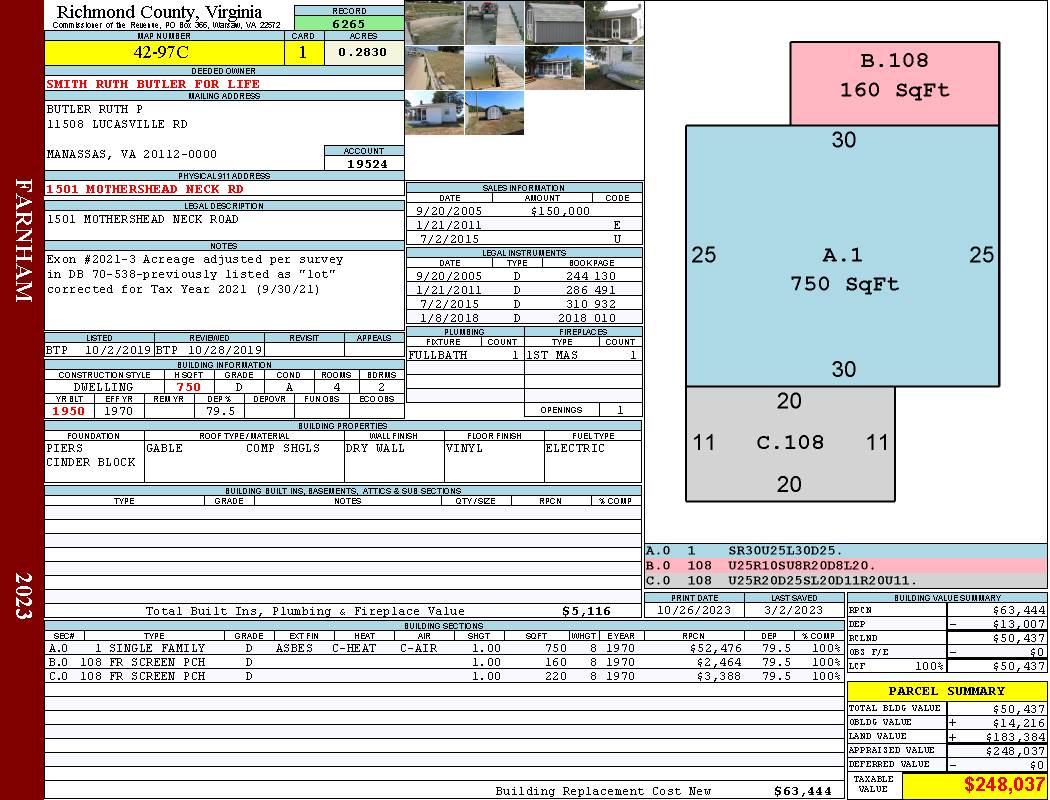Open the gray storage shed close-up photo

(x=554, y=23)
